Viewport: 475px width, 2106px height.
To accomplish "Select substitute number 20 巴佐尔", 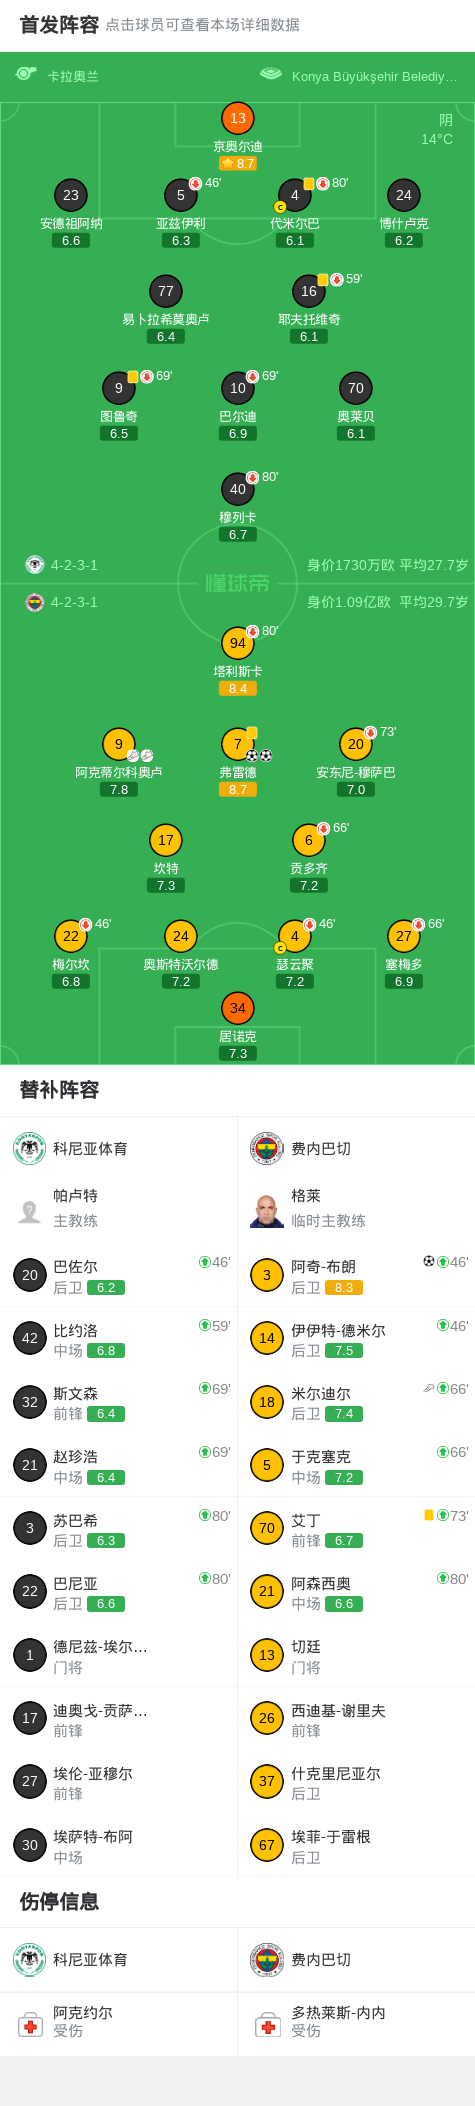I will [119, 1275].
